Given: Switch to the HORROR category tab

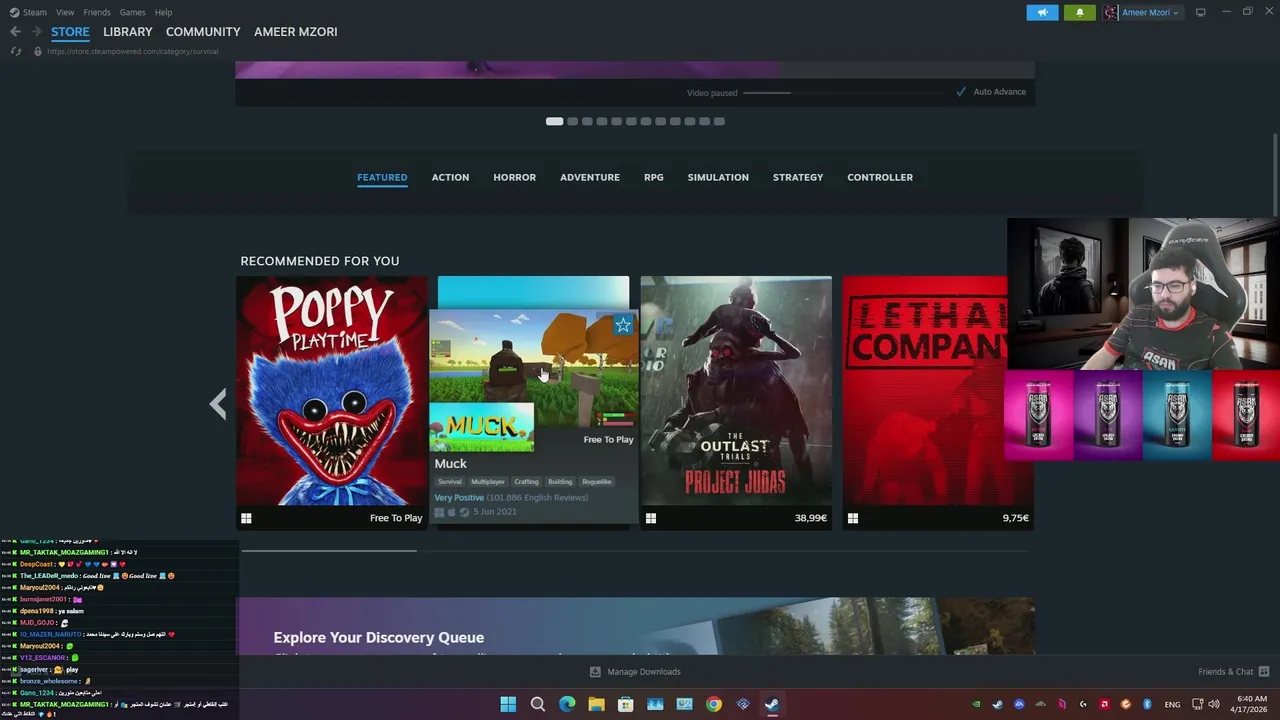Looking at the screenshot, I should [514, 177].
